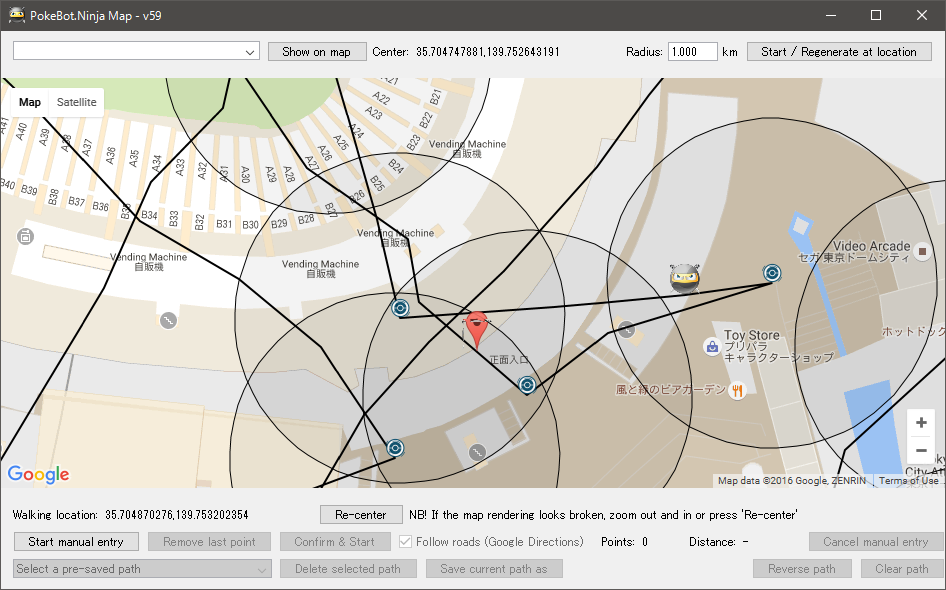Click the 'B31' seat section label
946x590 pixels.
pos(224,224)
